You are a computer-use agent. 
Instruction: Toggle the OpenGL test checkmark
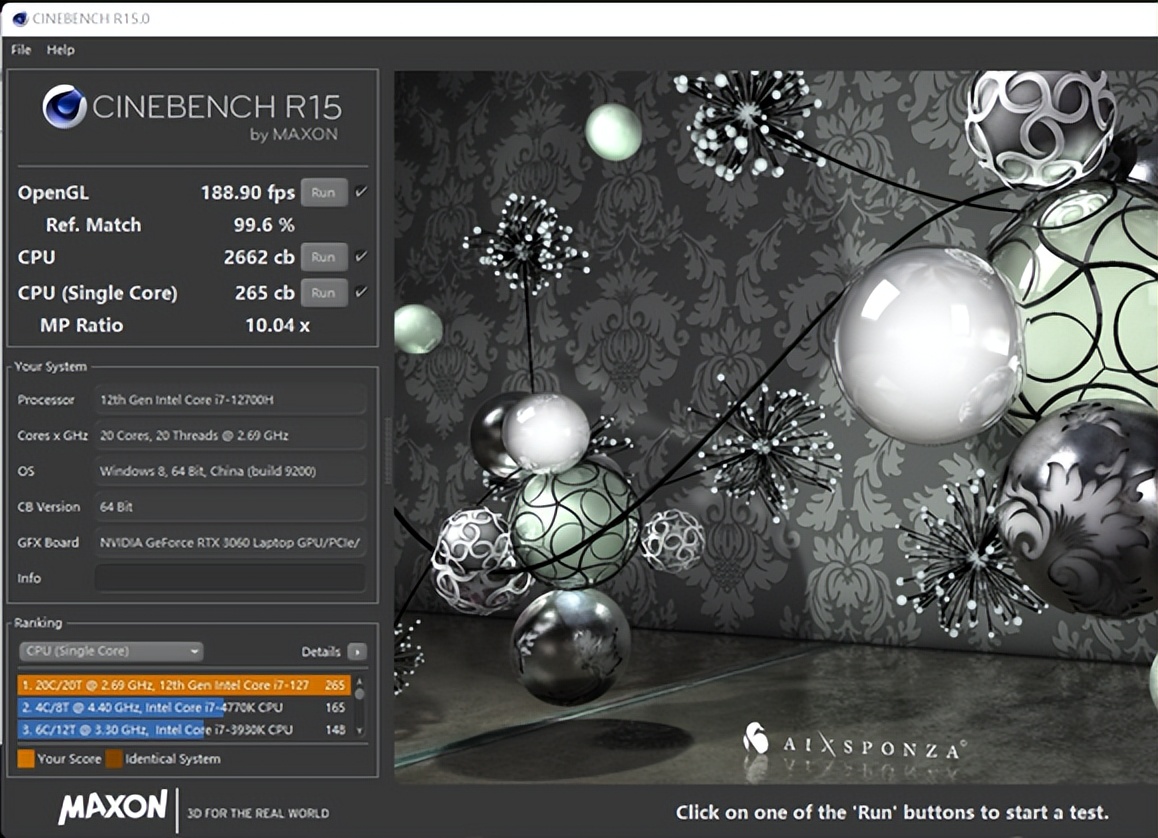361,192
